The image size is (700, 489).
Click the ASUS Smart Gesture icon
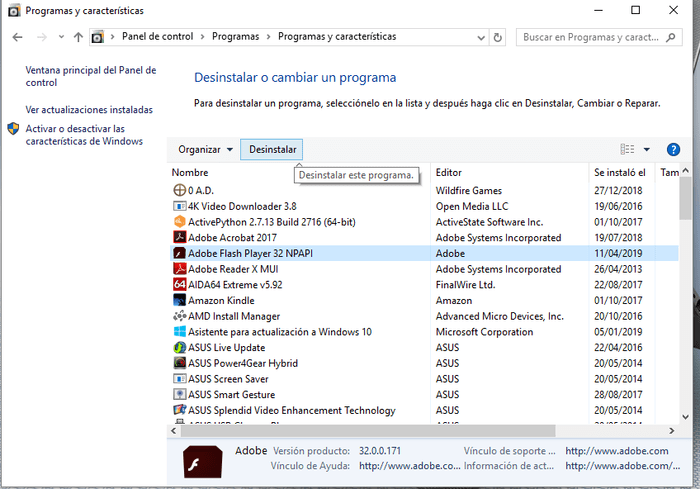(x=179, y=394)
